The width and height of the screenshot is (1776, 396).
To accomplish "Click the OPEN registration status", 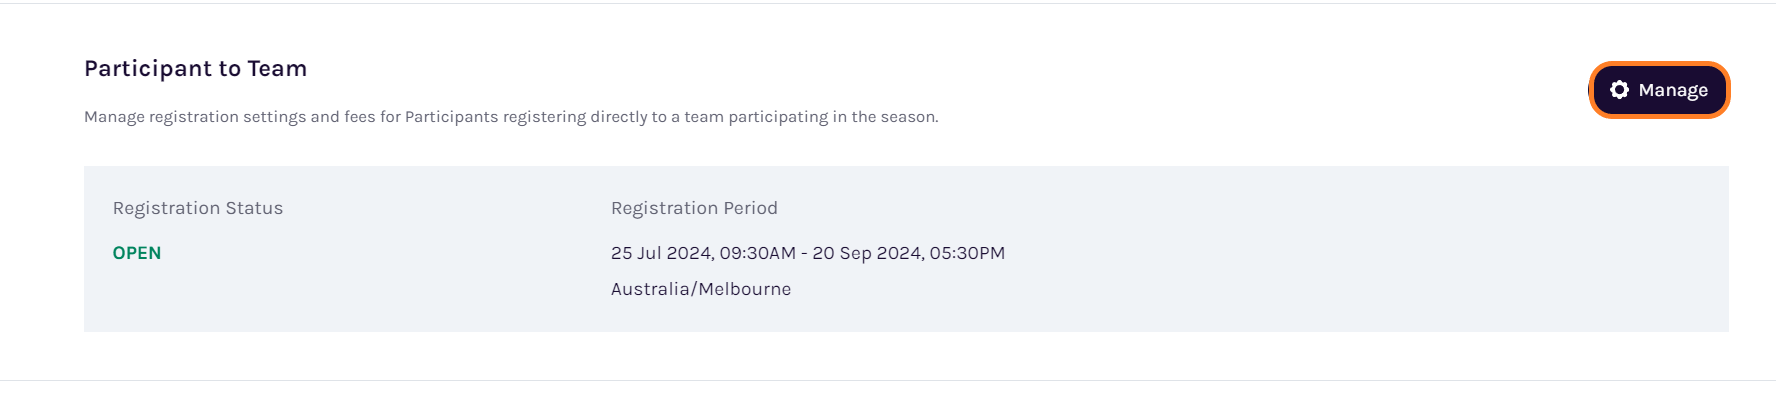I will click(137, 253).
